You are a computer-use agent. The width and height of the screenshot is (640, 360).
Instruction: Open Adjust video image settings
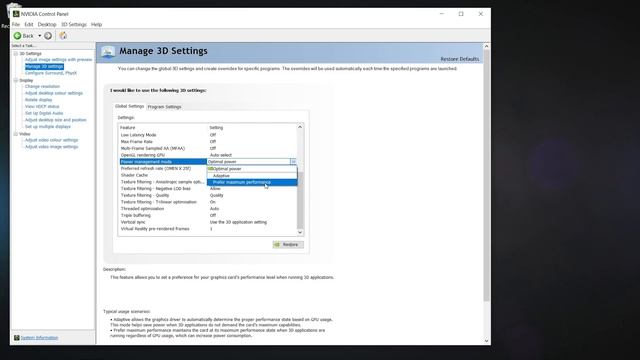[x=51, y=147]
